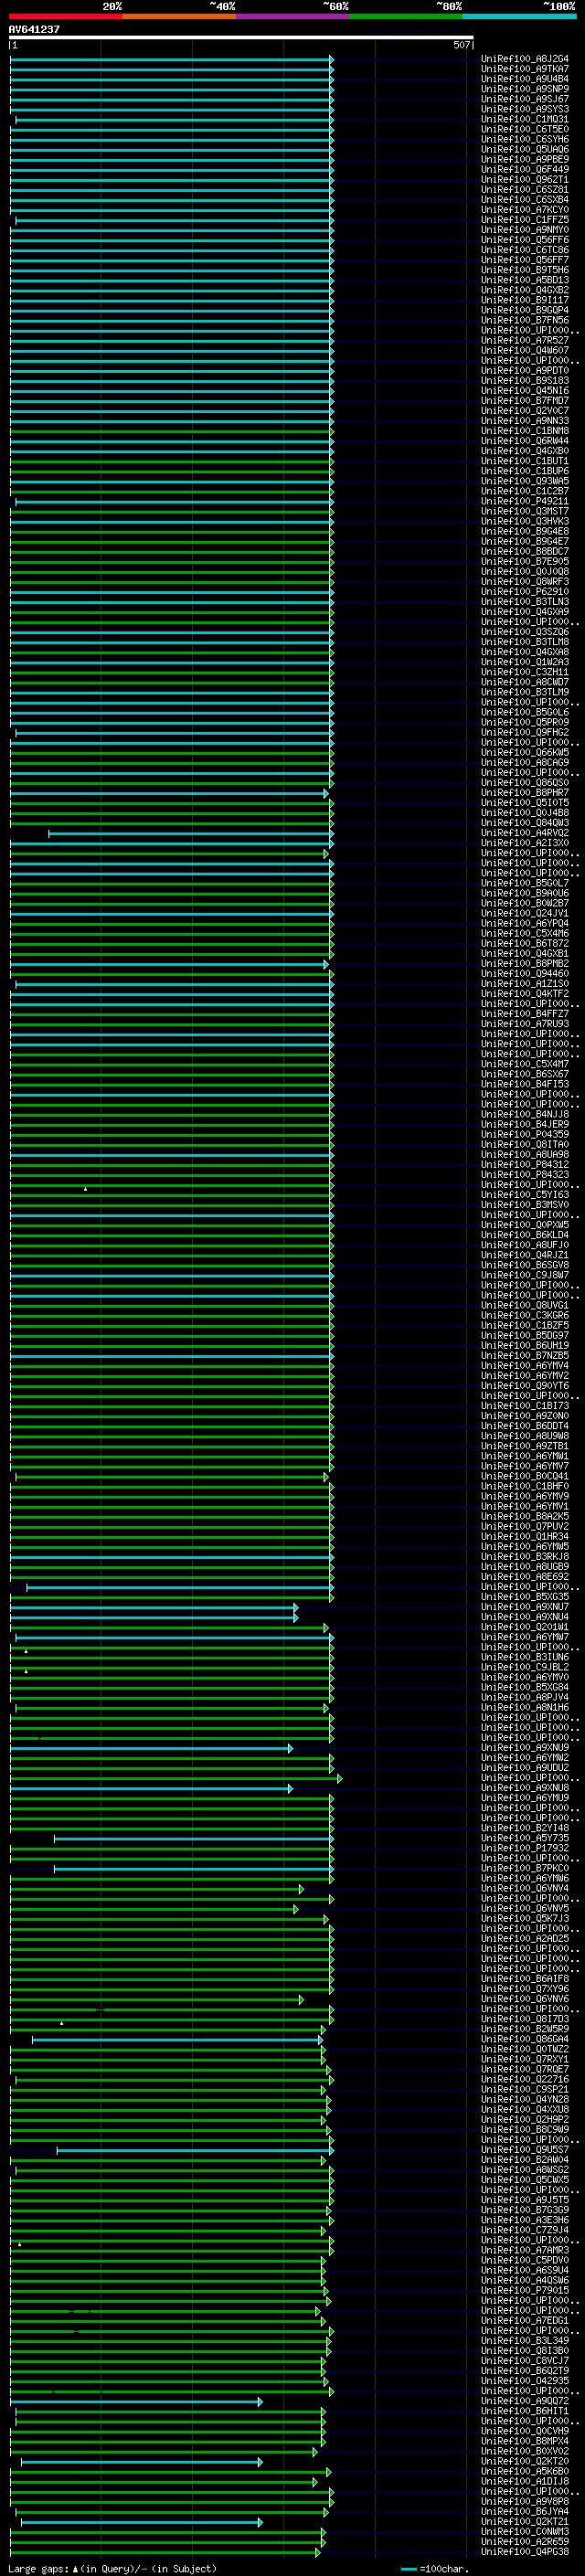
Task: Select the UniRef100_C9J8W7 label
Action: pyautogui.click(x=525, y=1275)
